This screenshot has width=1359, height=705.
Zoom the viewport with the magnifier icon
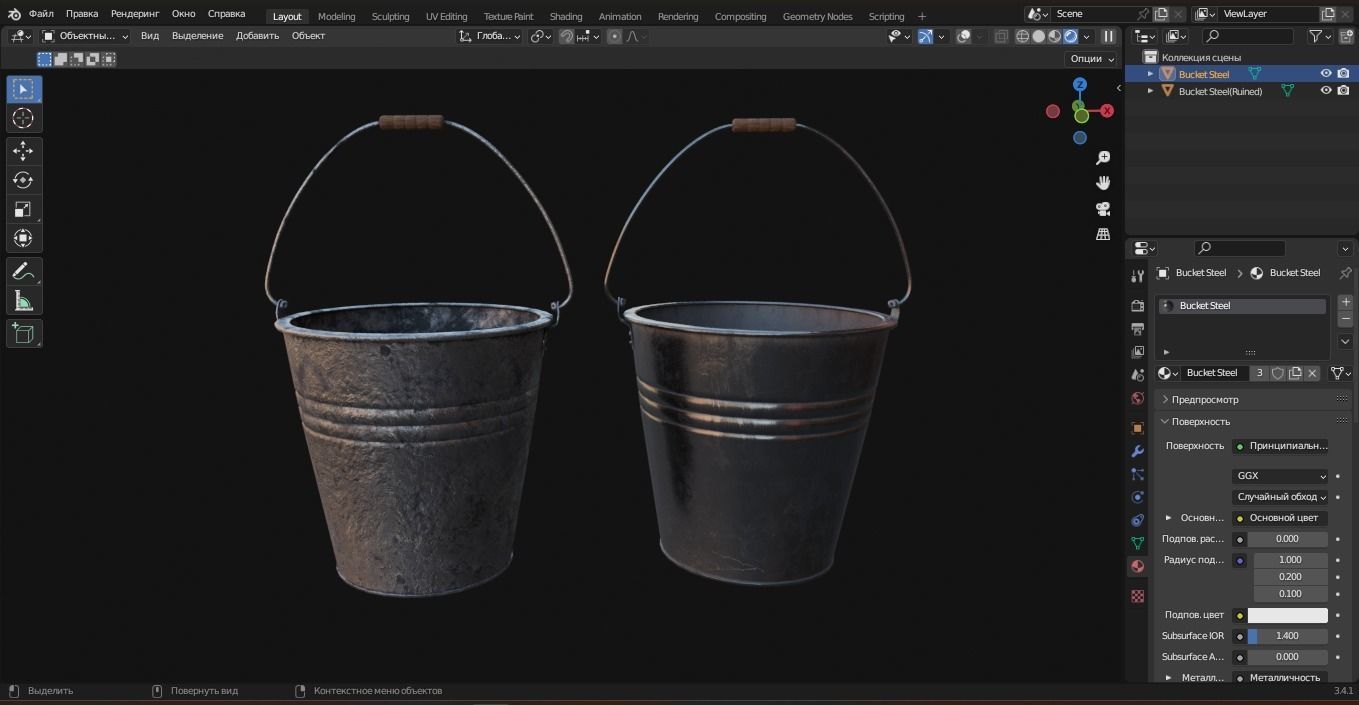click(1103, 158)
